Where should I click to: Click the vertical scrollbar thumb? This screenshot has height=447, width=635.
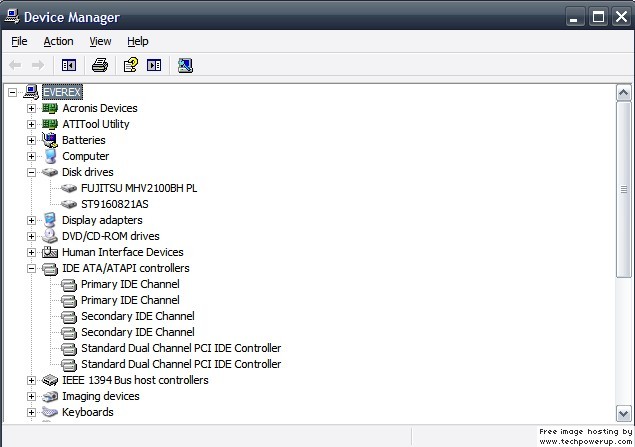click(x=623, y=189)
